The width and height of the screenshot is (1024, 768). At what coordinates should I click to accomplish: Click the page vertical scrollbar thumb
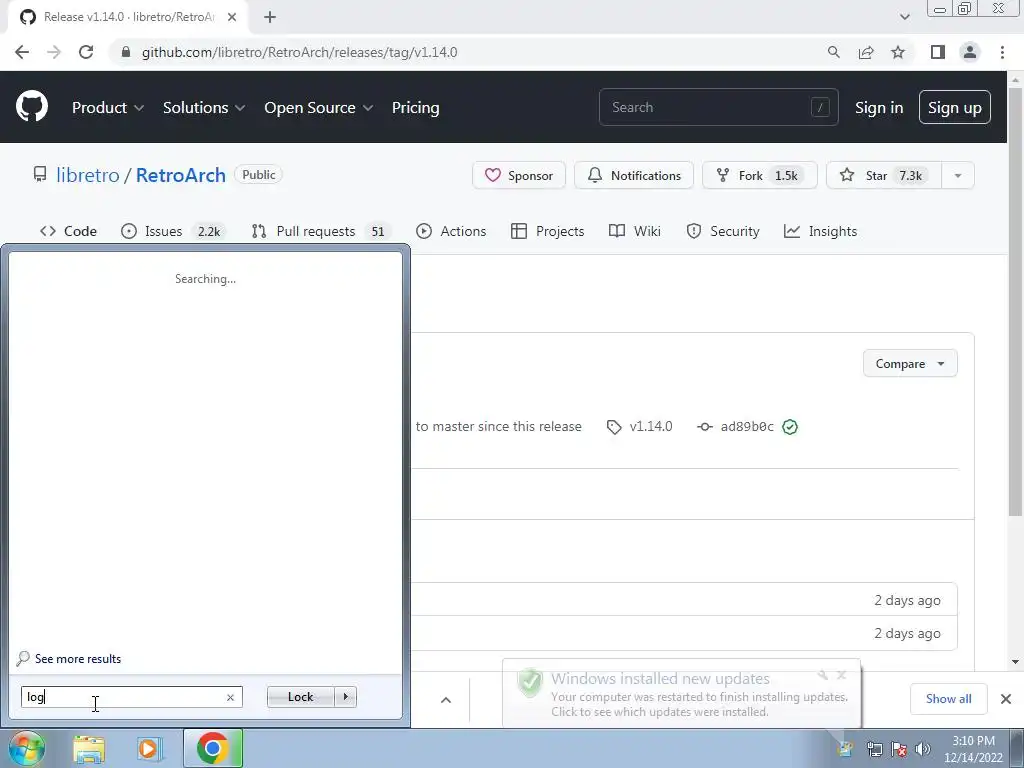pyautogui.click(x=1015, y=300)
